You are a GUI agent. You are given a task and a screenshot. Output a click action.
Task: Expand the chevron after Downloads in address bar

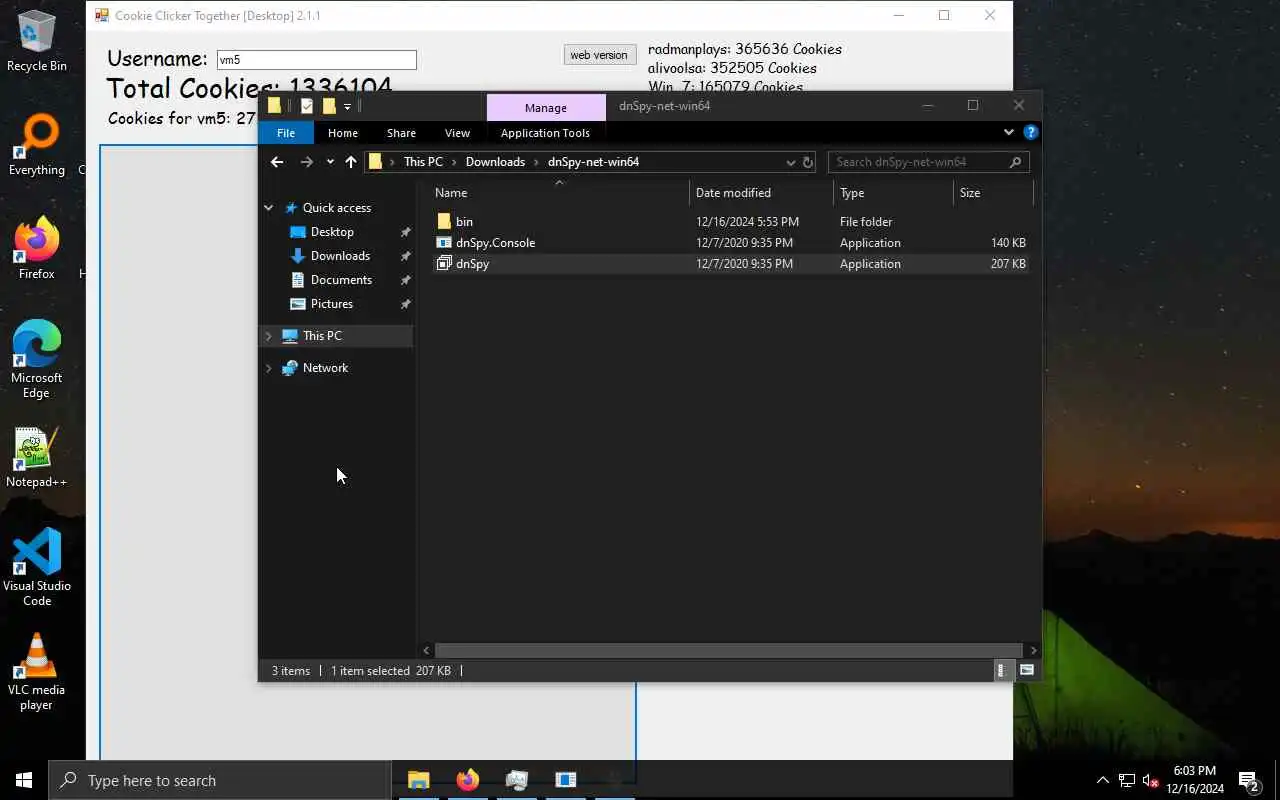coord(536,162)
